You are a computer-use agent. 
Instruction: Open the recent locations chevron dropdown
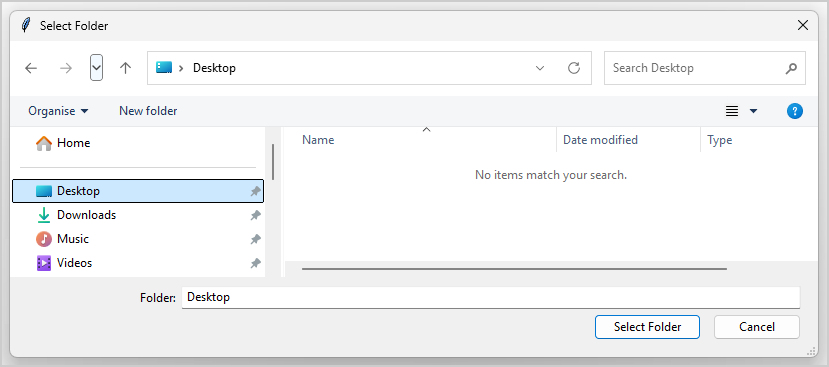click(x=96, y=68)
